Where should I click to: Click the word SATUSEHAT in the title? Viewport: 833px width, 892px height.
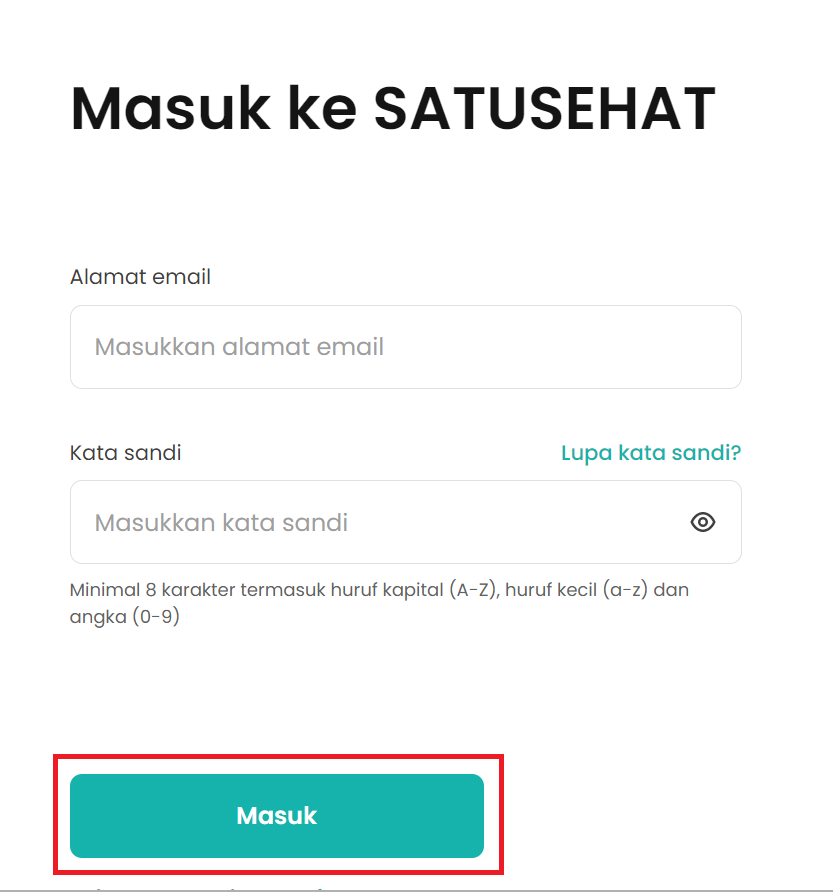click(545, 108)
